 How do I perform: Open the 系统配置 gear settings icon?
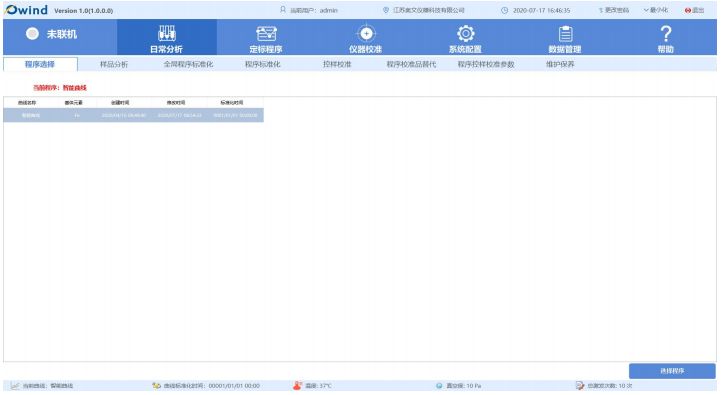click(x=465, y=34)
